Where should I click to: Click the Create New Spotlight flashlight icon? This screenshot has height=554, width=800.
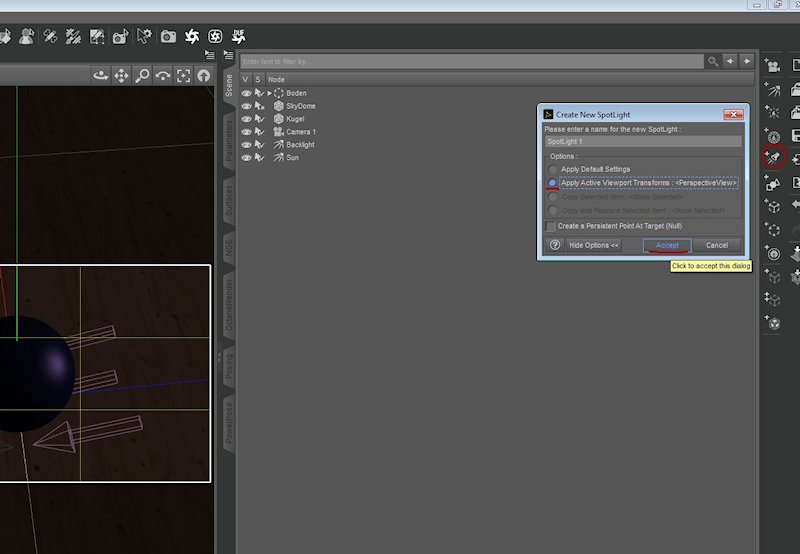pyautogui.click(x=773, y=157)
